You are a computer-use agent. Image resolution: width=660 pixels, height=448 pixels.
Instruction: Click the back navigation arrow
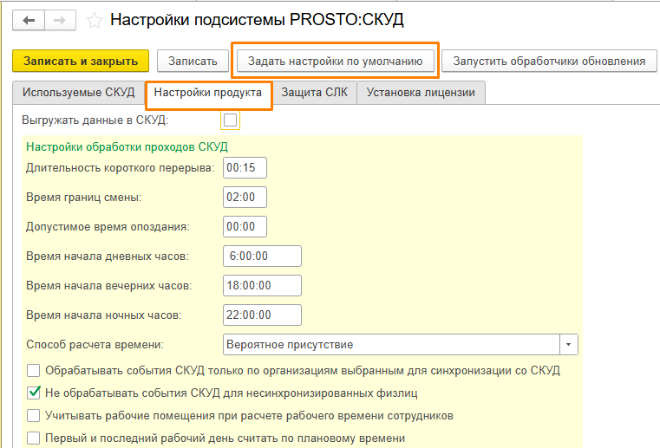coord(28,19)
